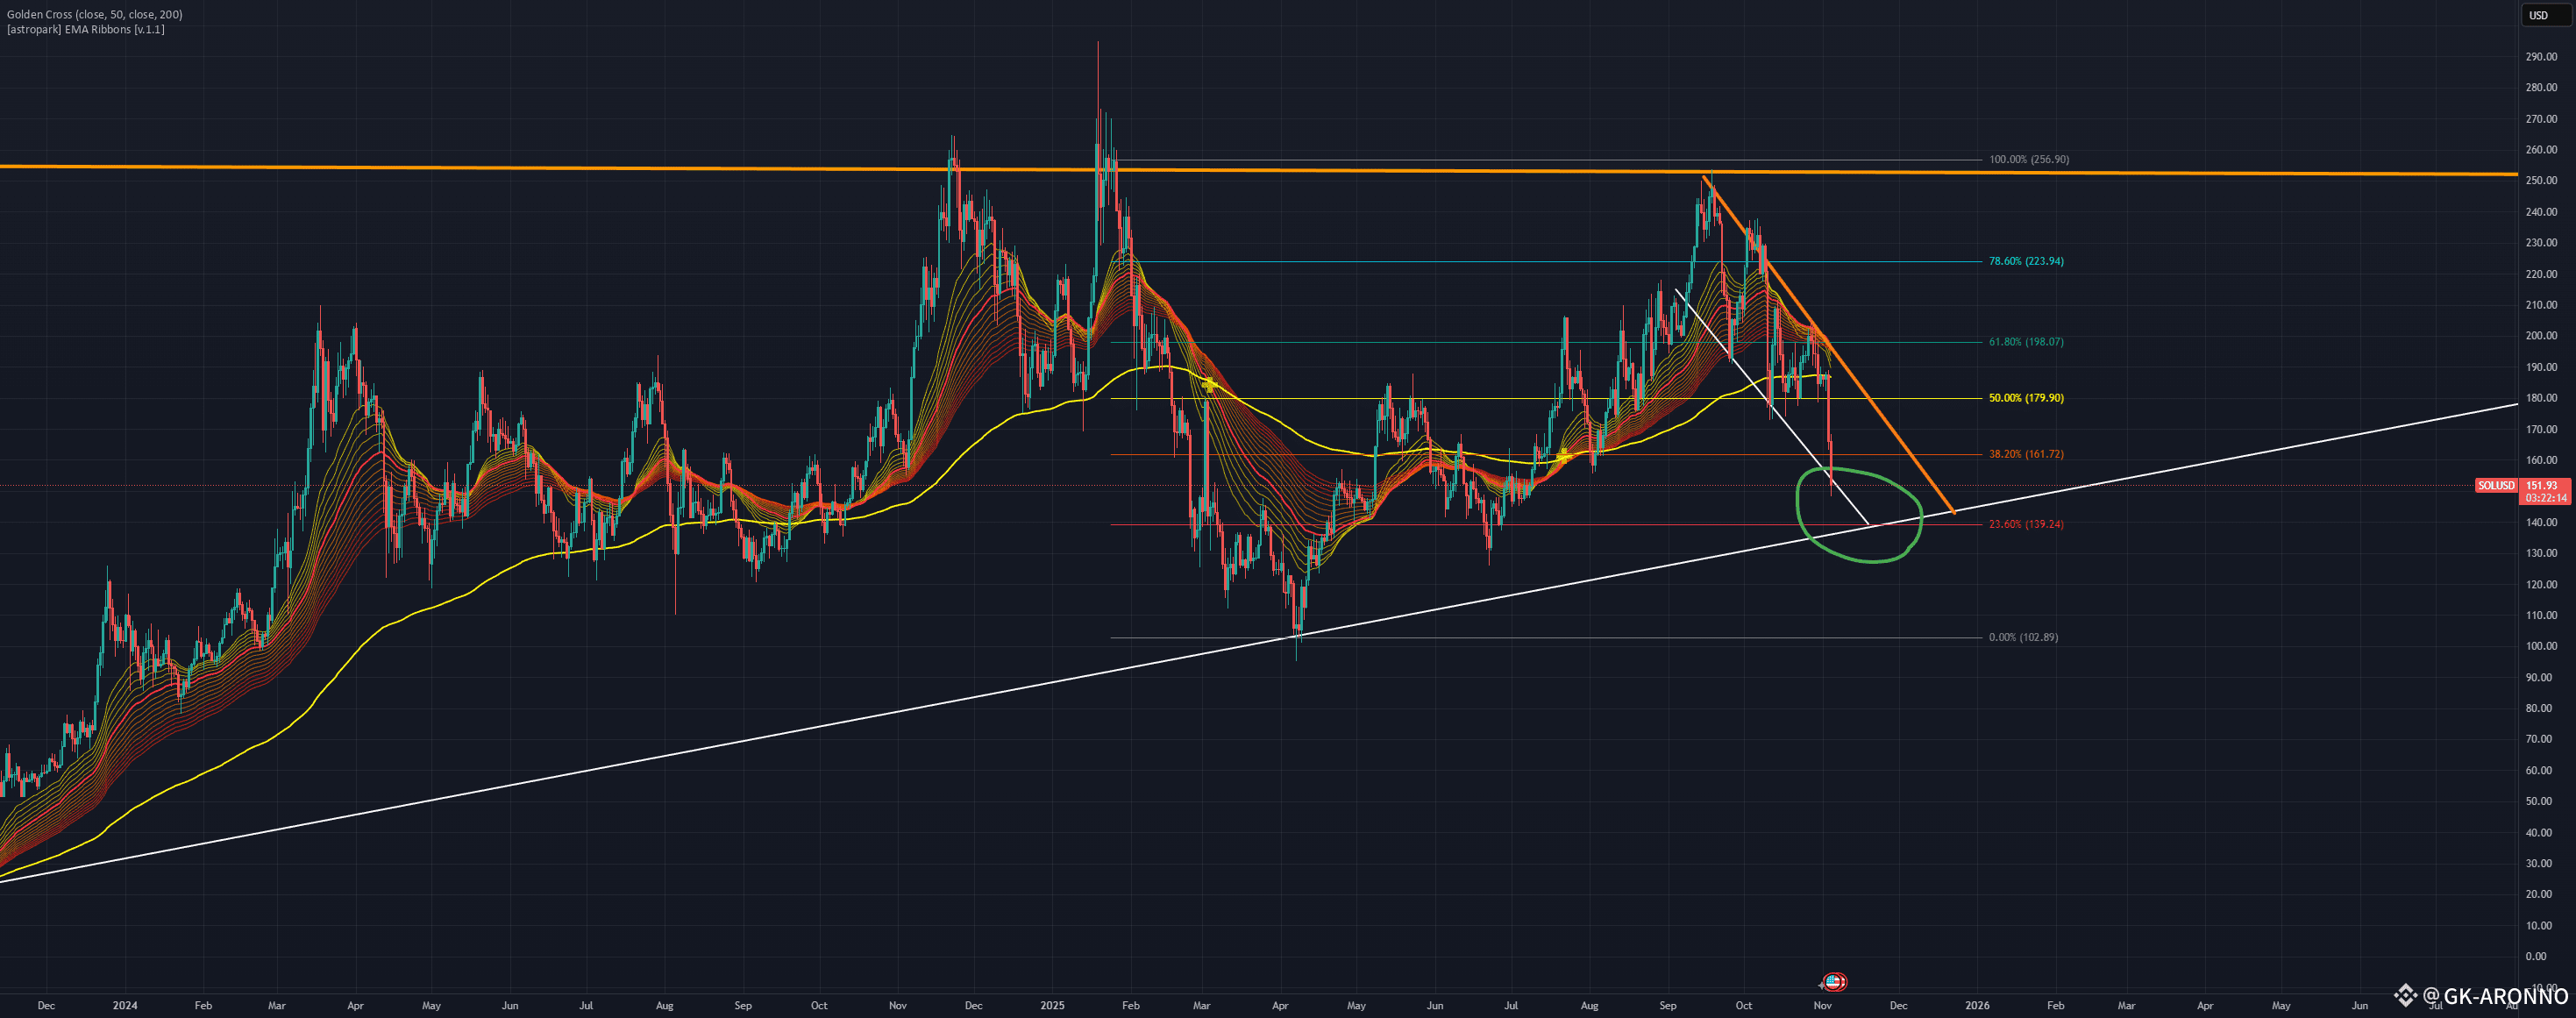Select the 23.60% (139.24) Fibonacci level label
The image size is (2576, 1018).
tap(2025, 524)
